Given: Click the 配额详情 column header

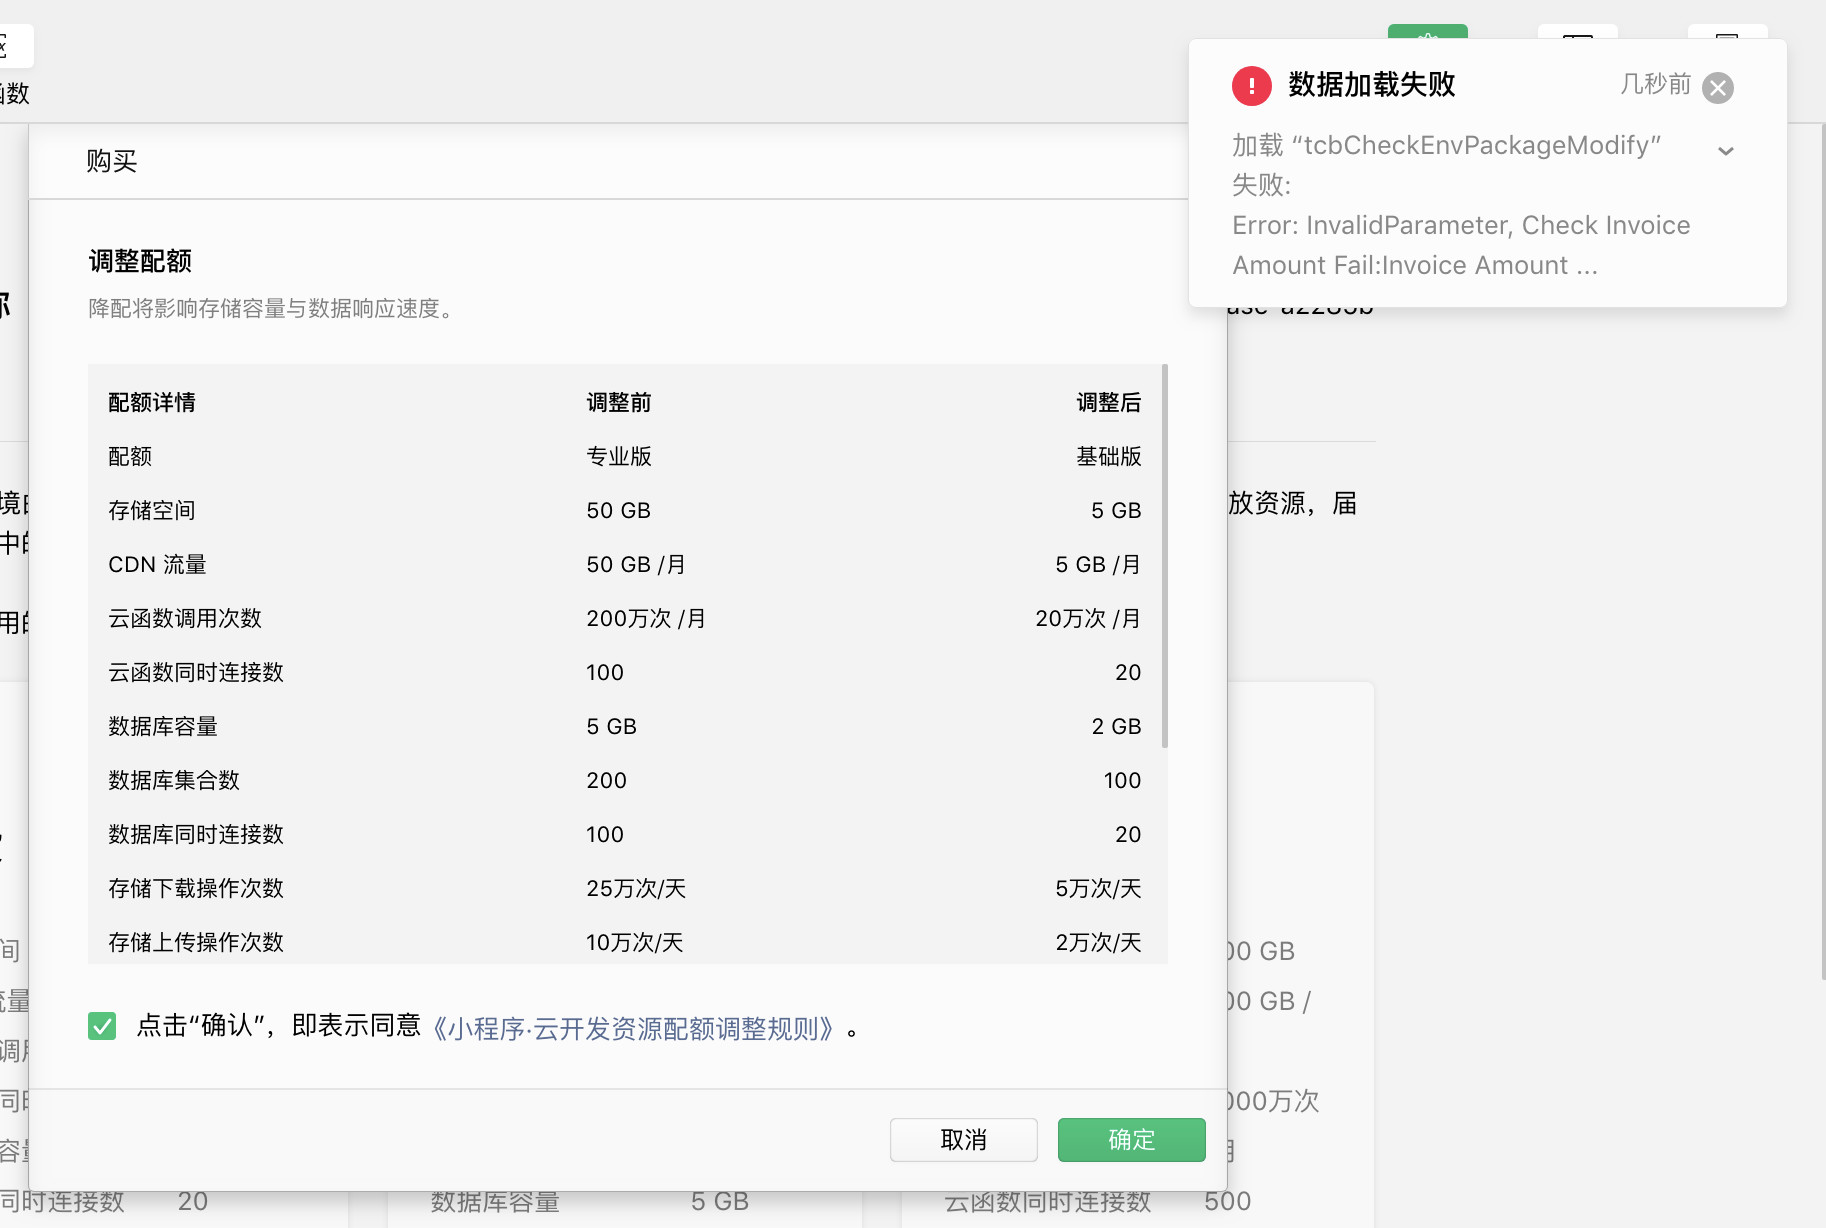Looking at the screenshot, I should click(x=152, y=403).
